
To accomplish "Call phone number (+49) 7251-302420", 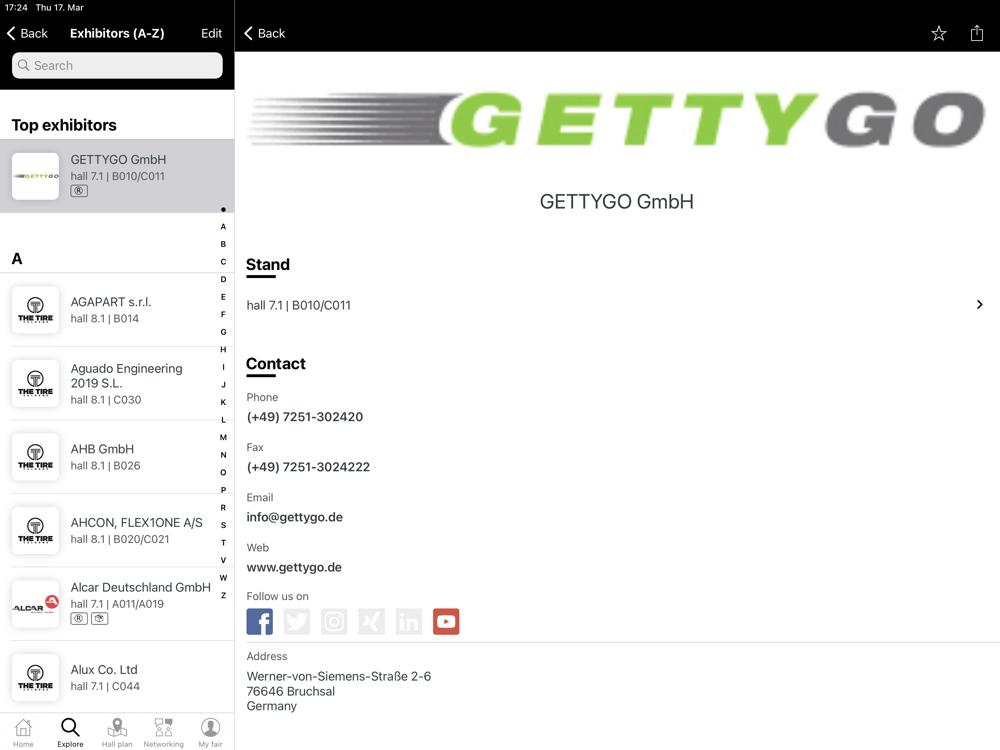I will point(305,416).
